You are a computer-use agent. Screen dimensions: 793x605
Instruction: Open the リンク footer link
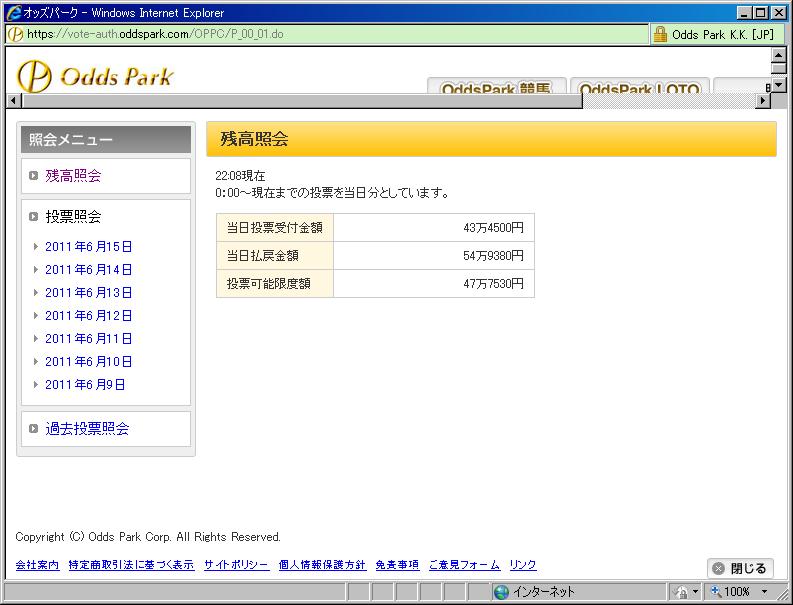tap(523, 565)
